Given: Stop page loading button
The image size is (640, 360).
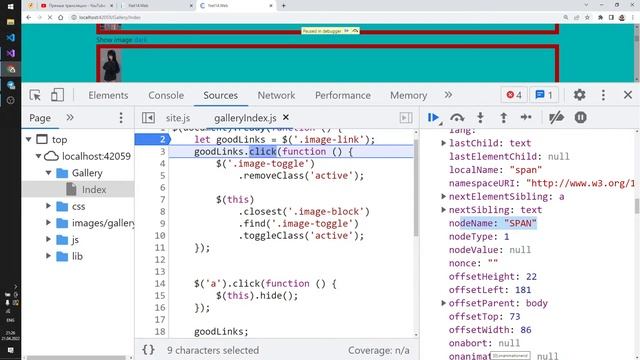Looking at the screenshot, I should pyautogui.click(x=49, y=18).
